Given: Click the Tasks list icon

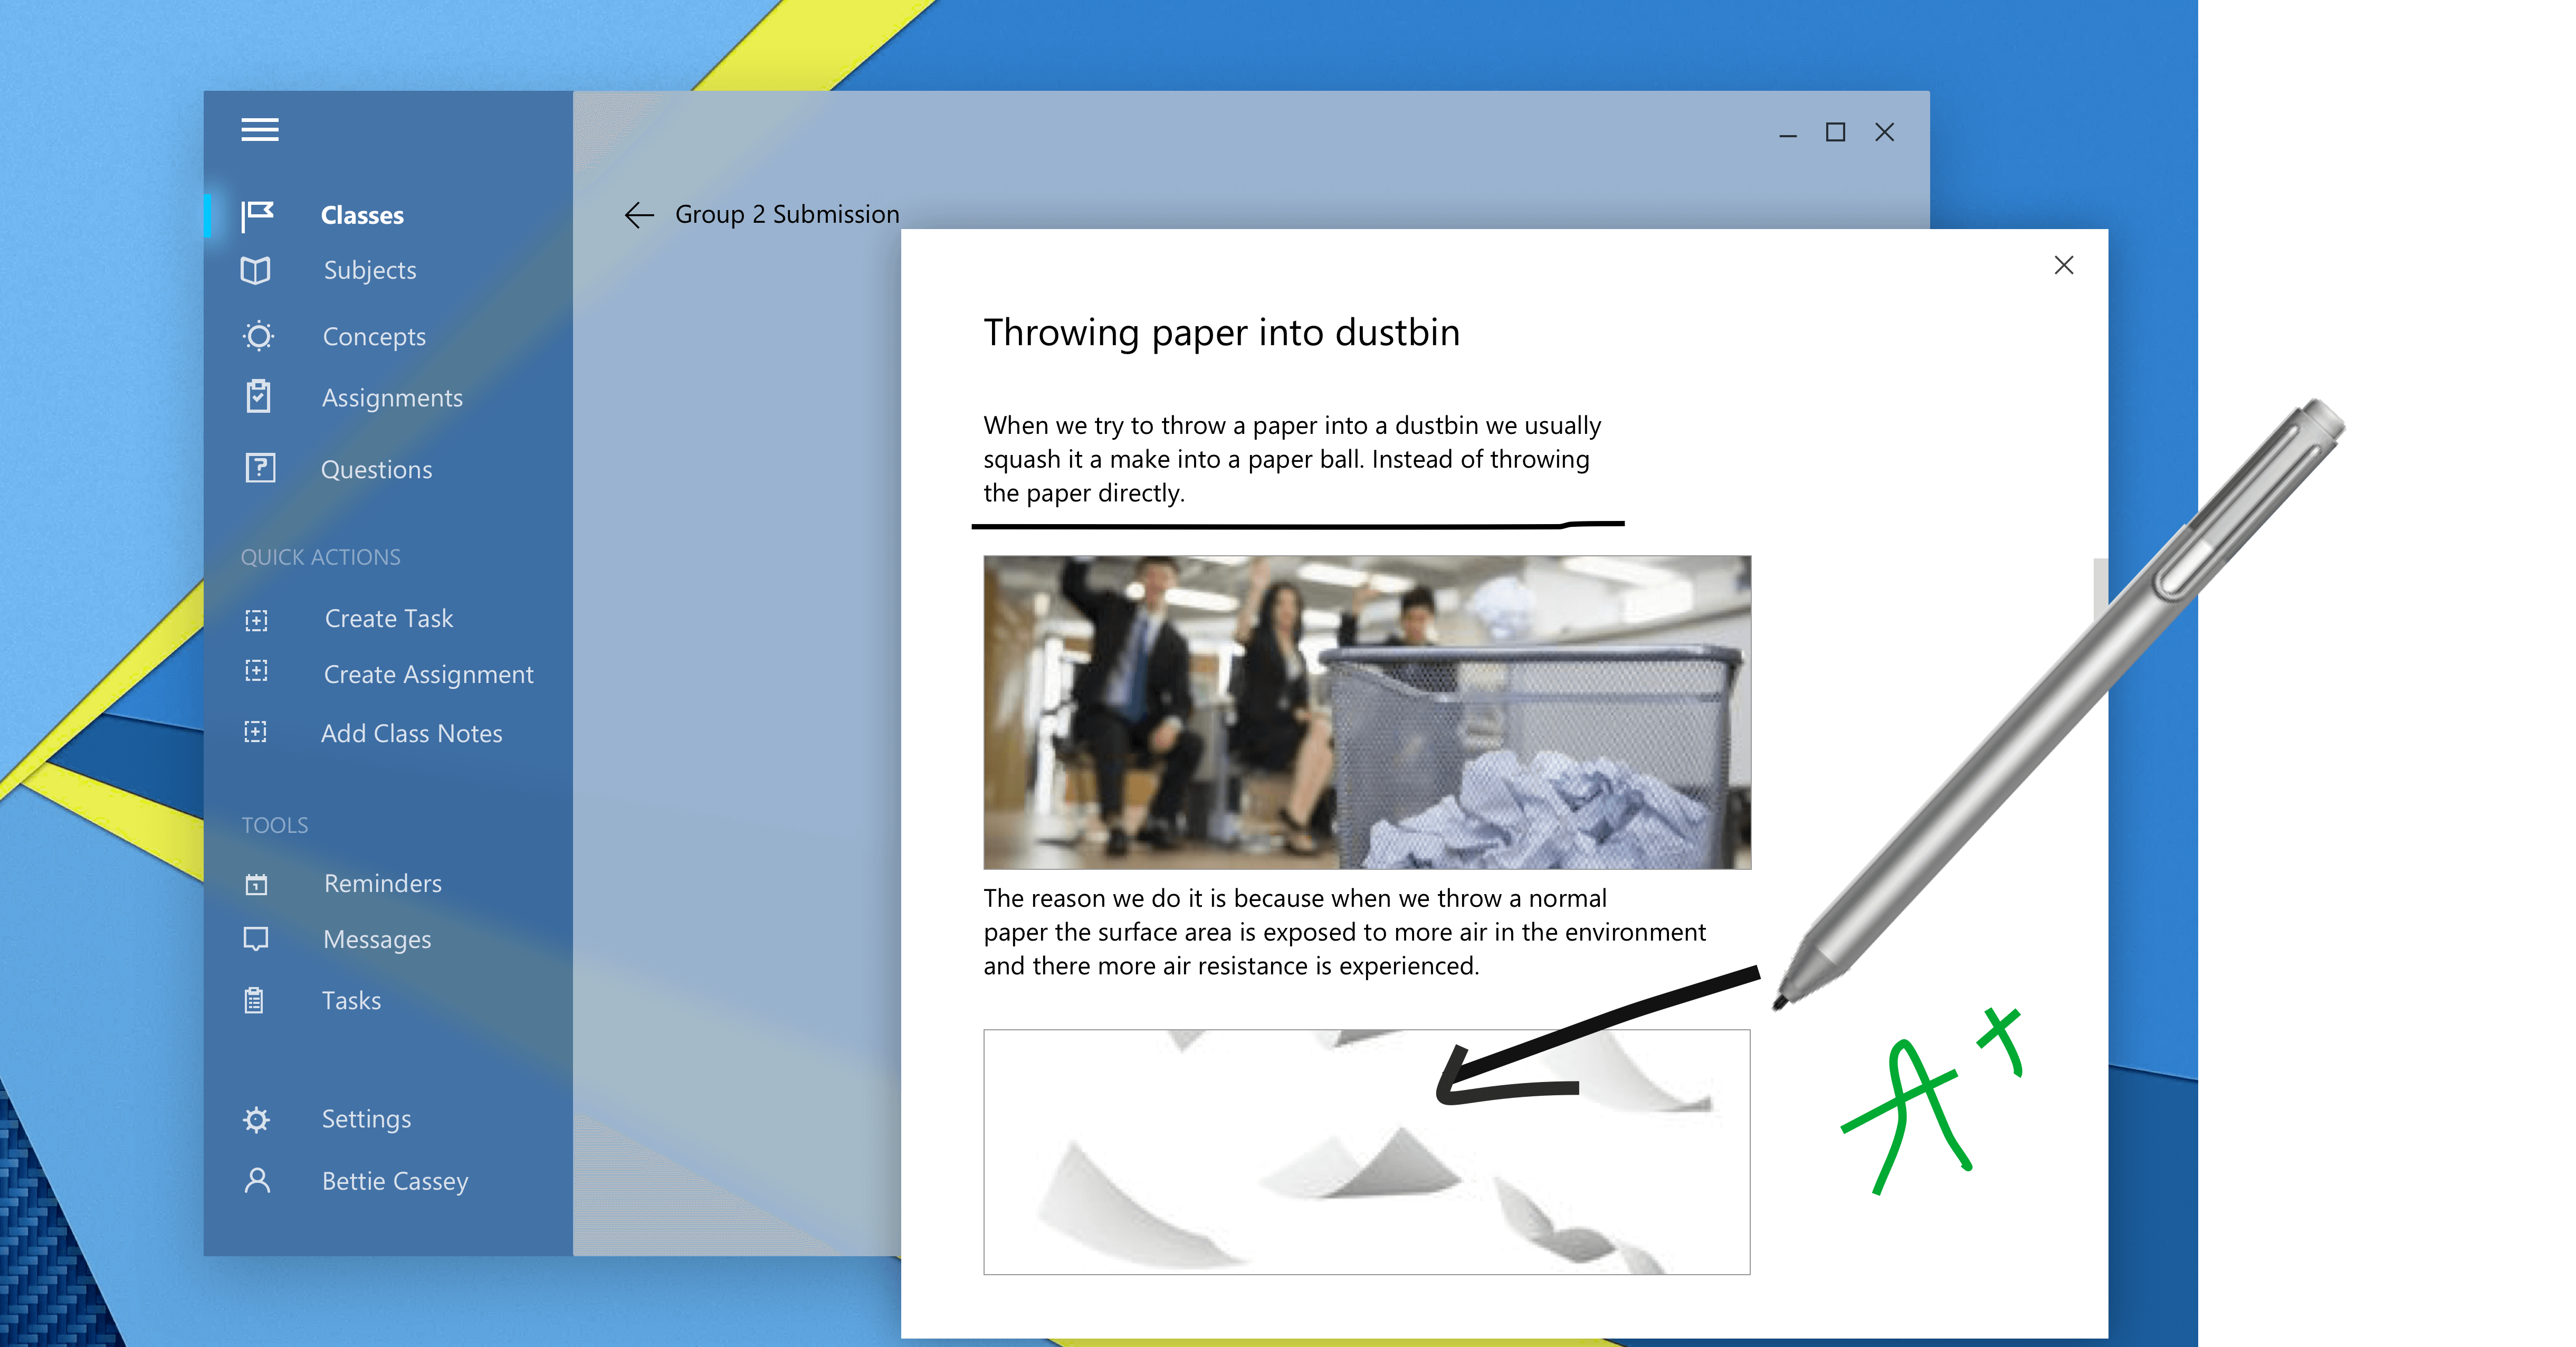Looking at the screenshot, I should click(254, 1000).
